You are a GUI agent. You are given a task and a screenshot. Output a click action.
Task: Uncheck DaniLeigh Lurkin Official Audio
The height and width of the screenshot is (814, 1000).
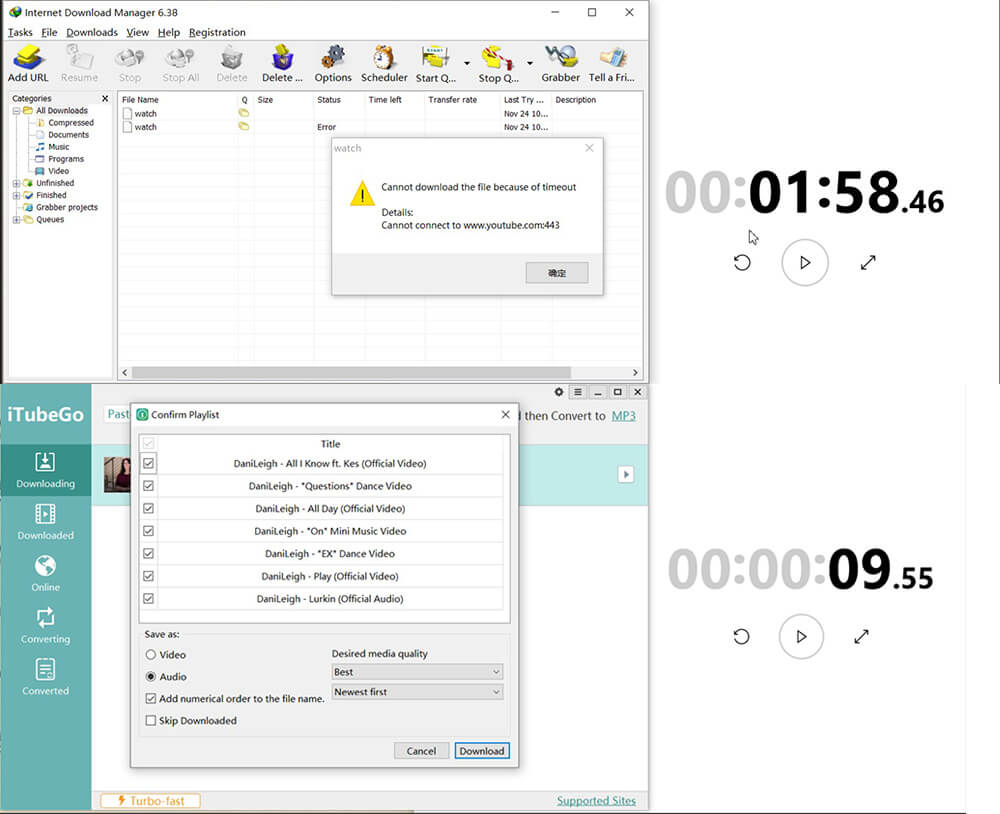click(149, 598)
